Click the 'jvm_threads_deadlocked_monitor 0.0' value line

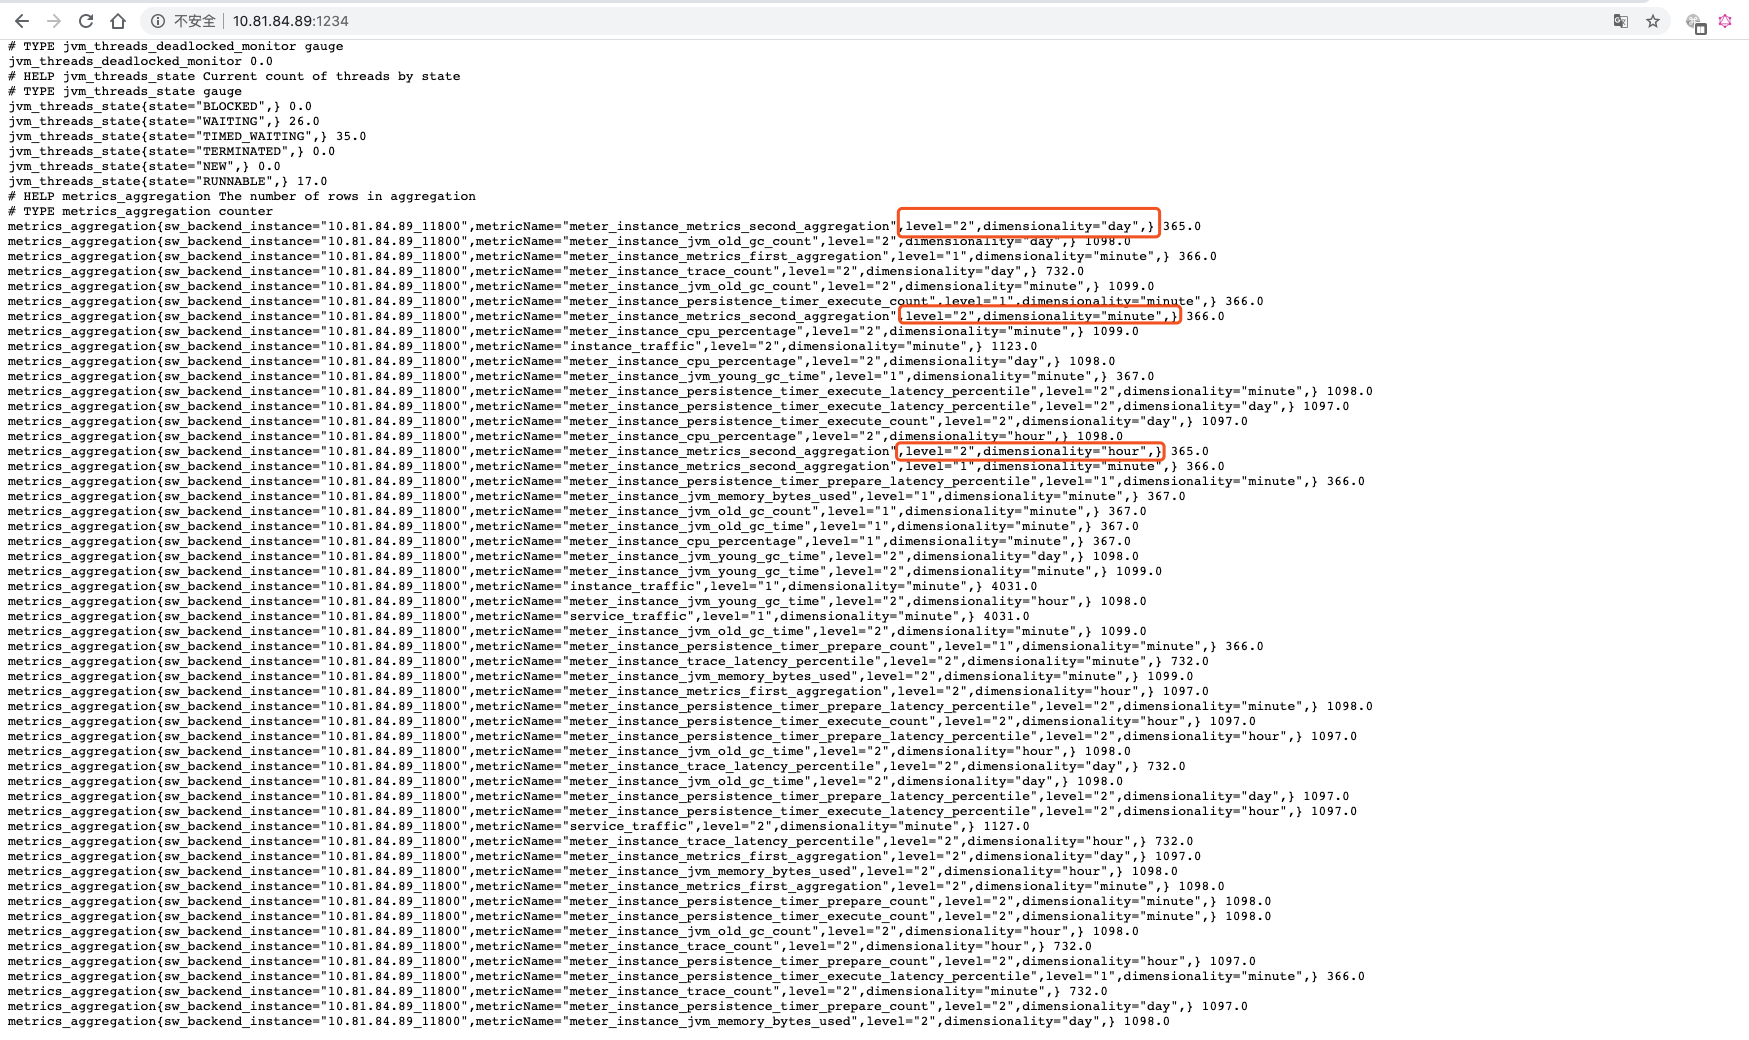(140, 61)
